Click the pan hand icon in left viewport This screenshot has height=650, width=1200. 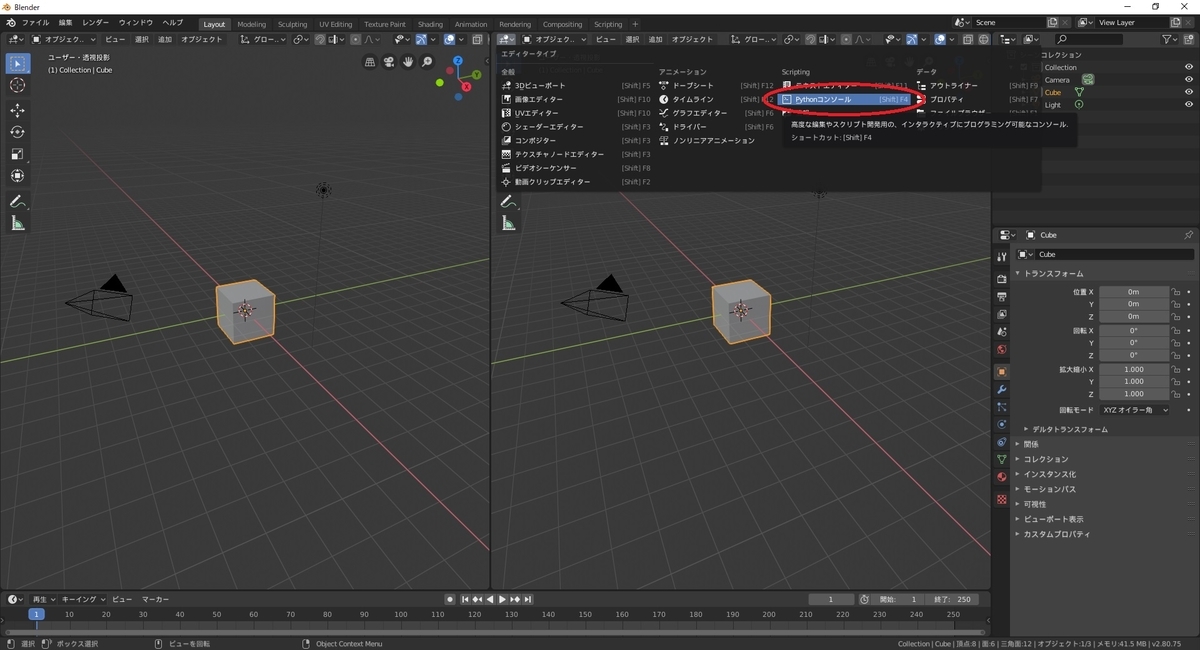pos(408,62)
